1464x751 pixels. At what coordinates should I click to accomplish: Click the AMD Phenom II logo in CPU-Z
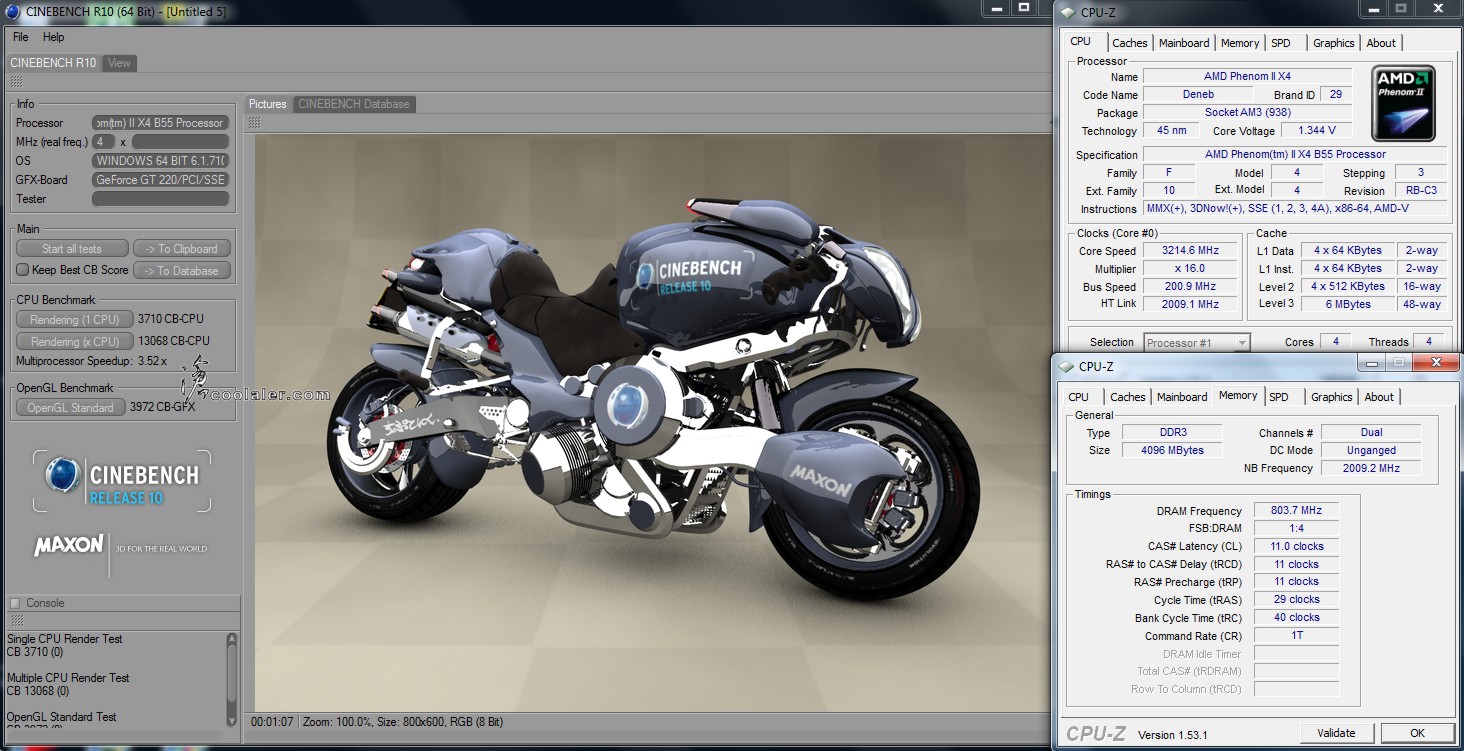click(x=1403, y=104)
